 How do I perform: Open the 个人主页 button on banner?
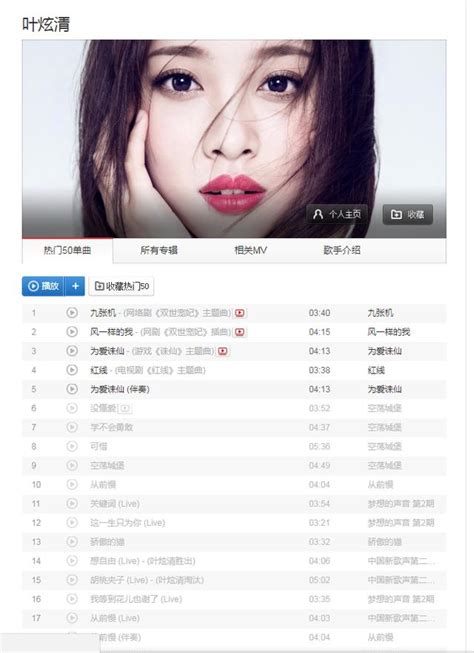tap(337, 214)
